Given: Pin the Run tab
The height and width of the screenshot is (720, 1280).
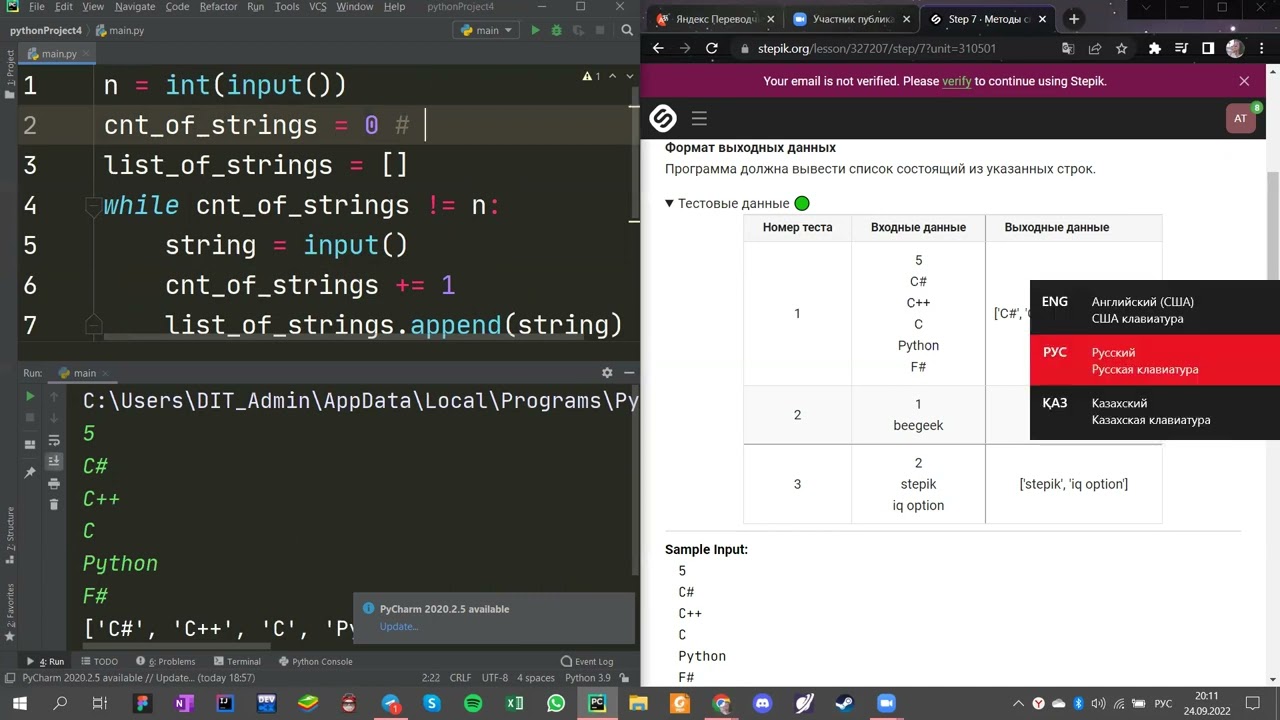Looking at the screenshot, I should [x=29, y=471].
